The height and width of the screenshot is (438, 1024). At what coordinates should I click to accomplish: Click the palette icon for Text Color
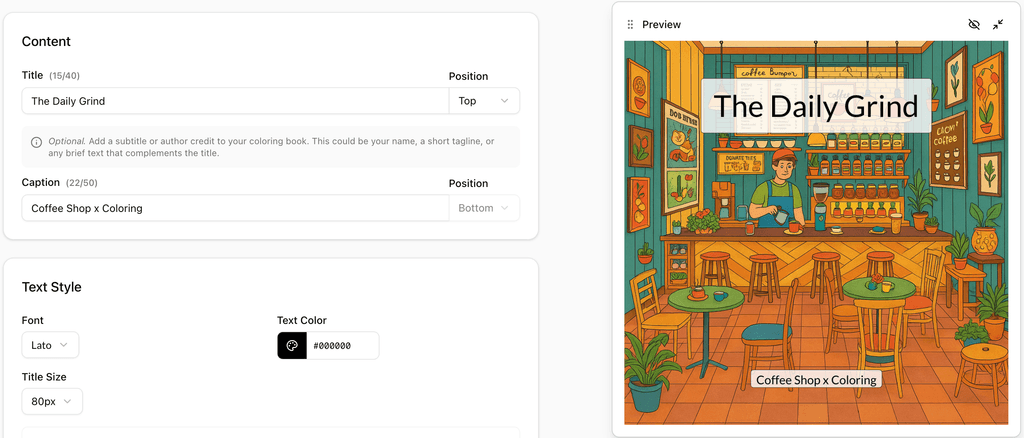tap(292, 346)
